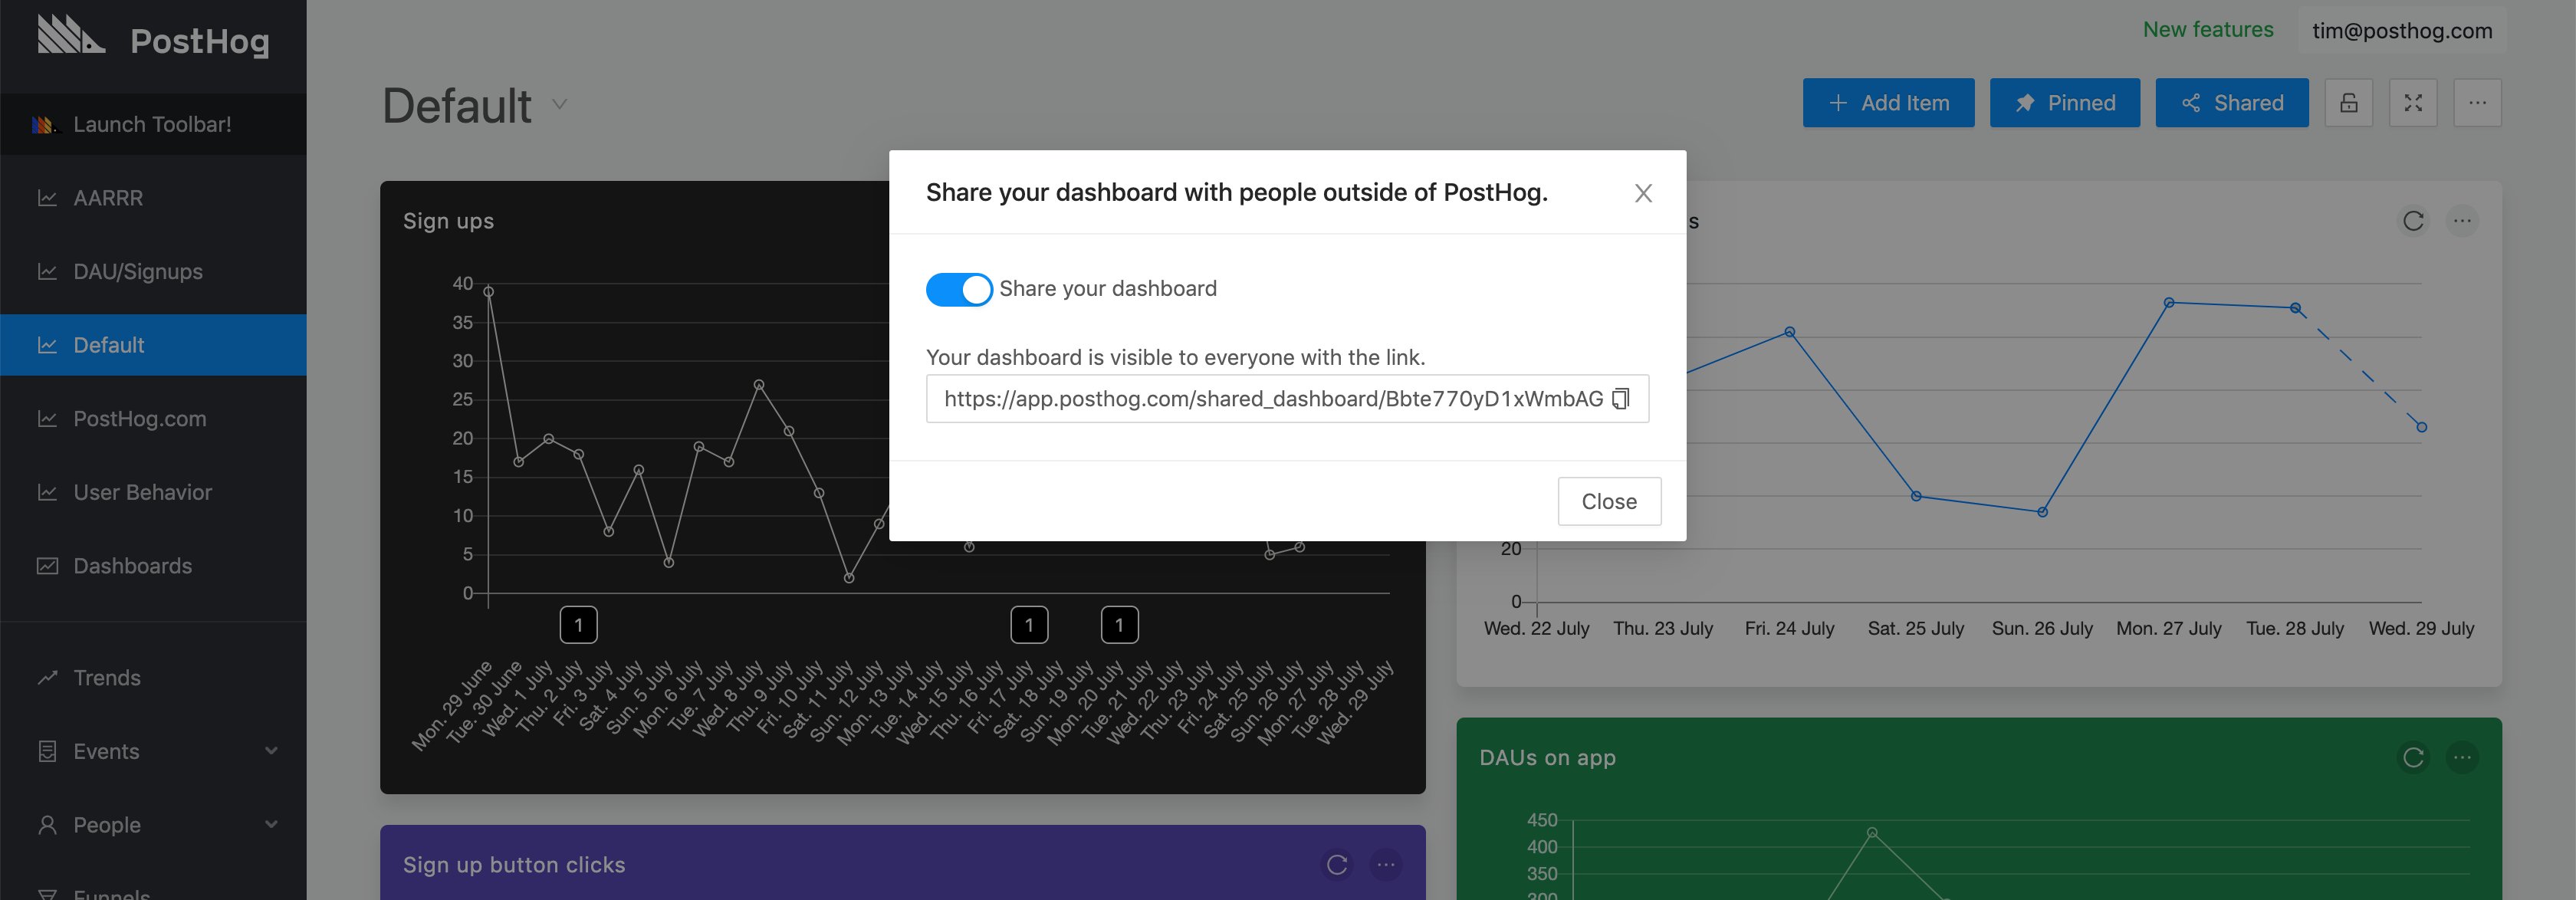The width and height of the screenshot is (2576, 900).
Task: Click the fullscreen expand icon
Action: coord(2412,103)
